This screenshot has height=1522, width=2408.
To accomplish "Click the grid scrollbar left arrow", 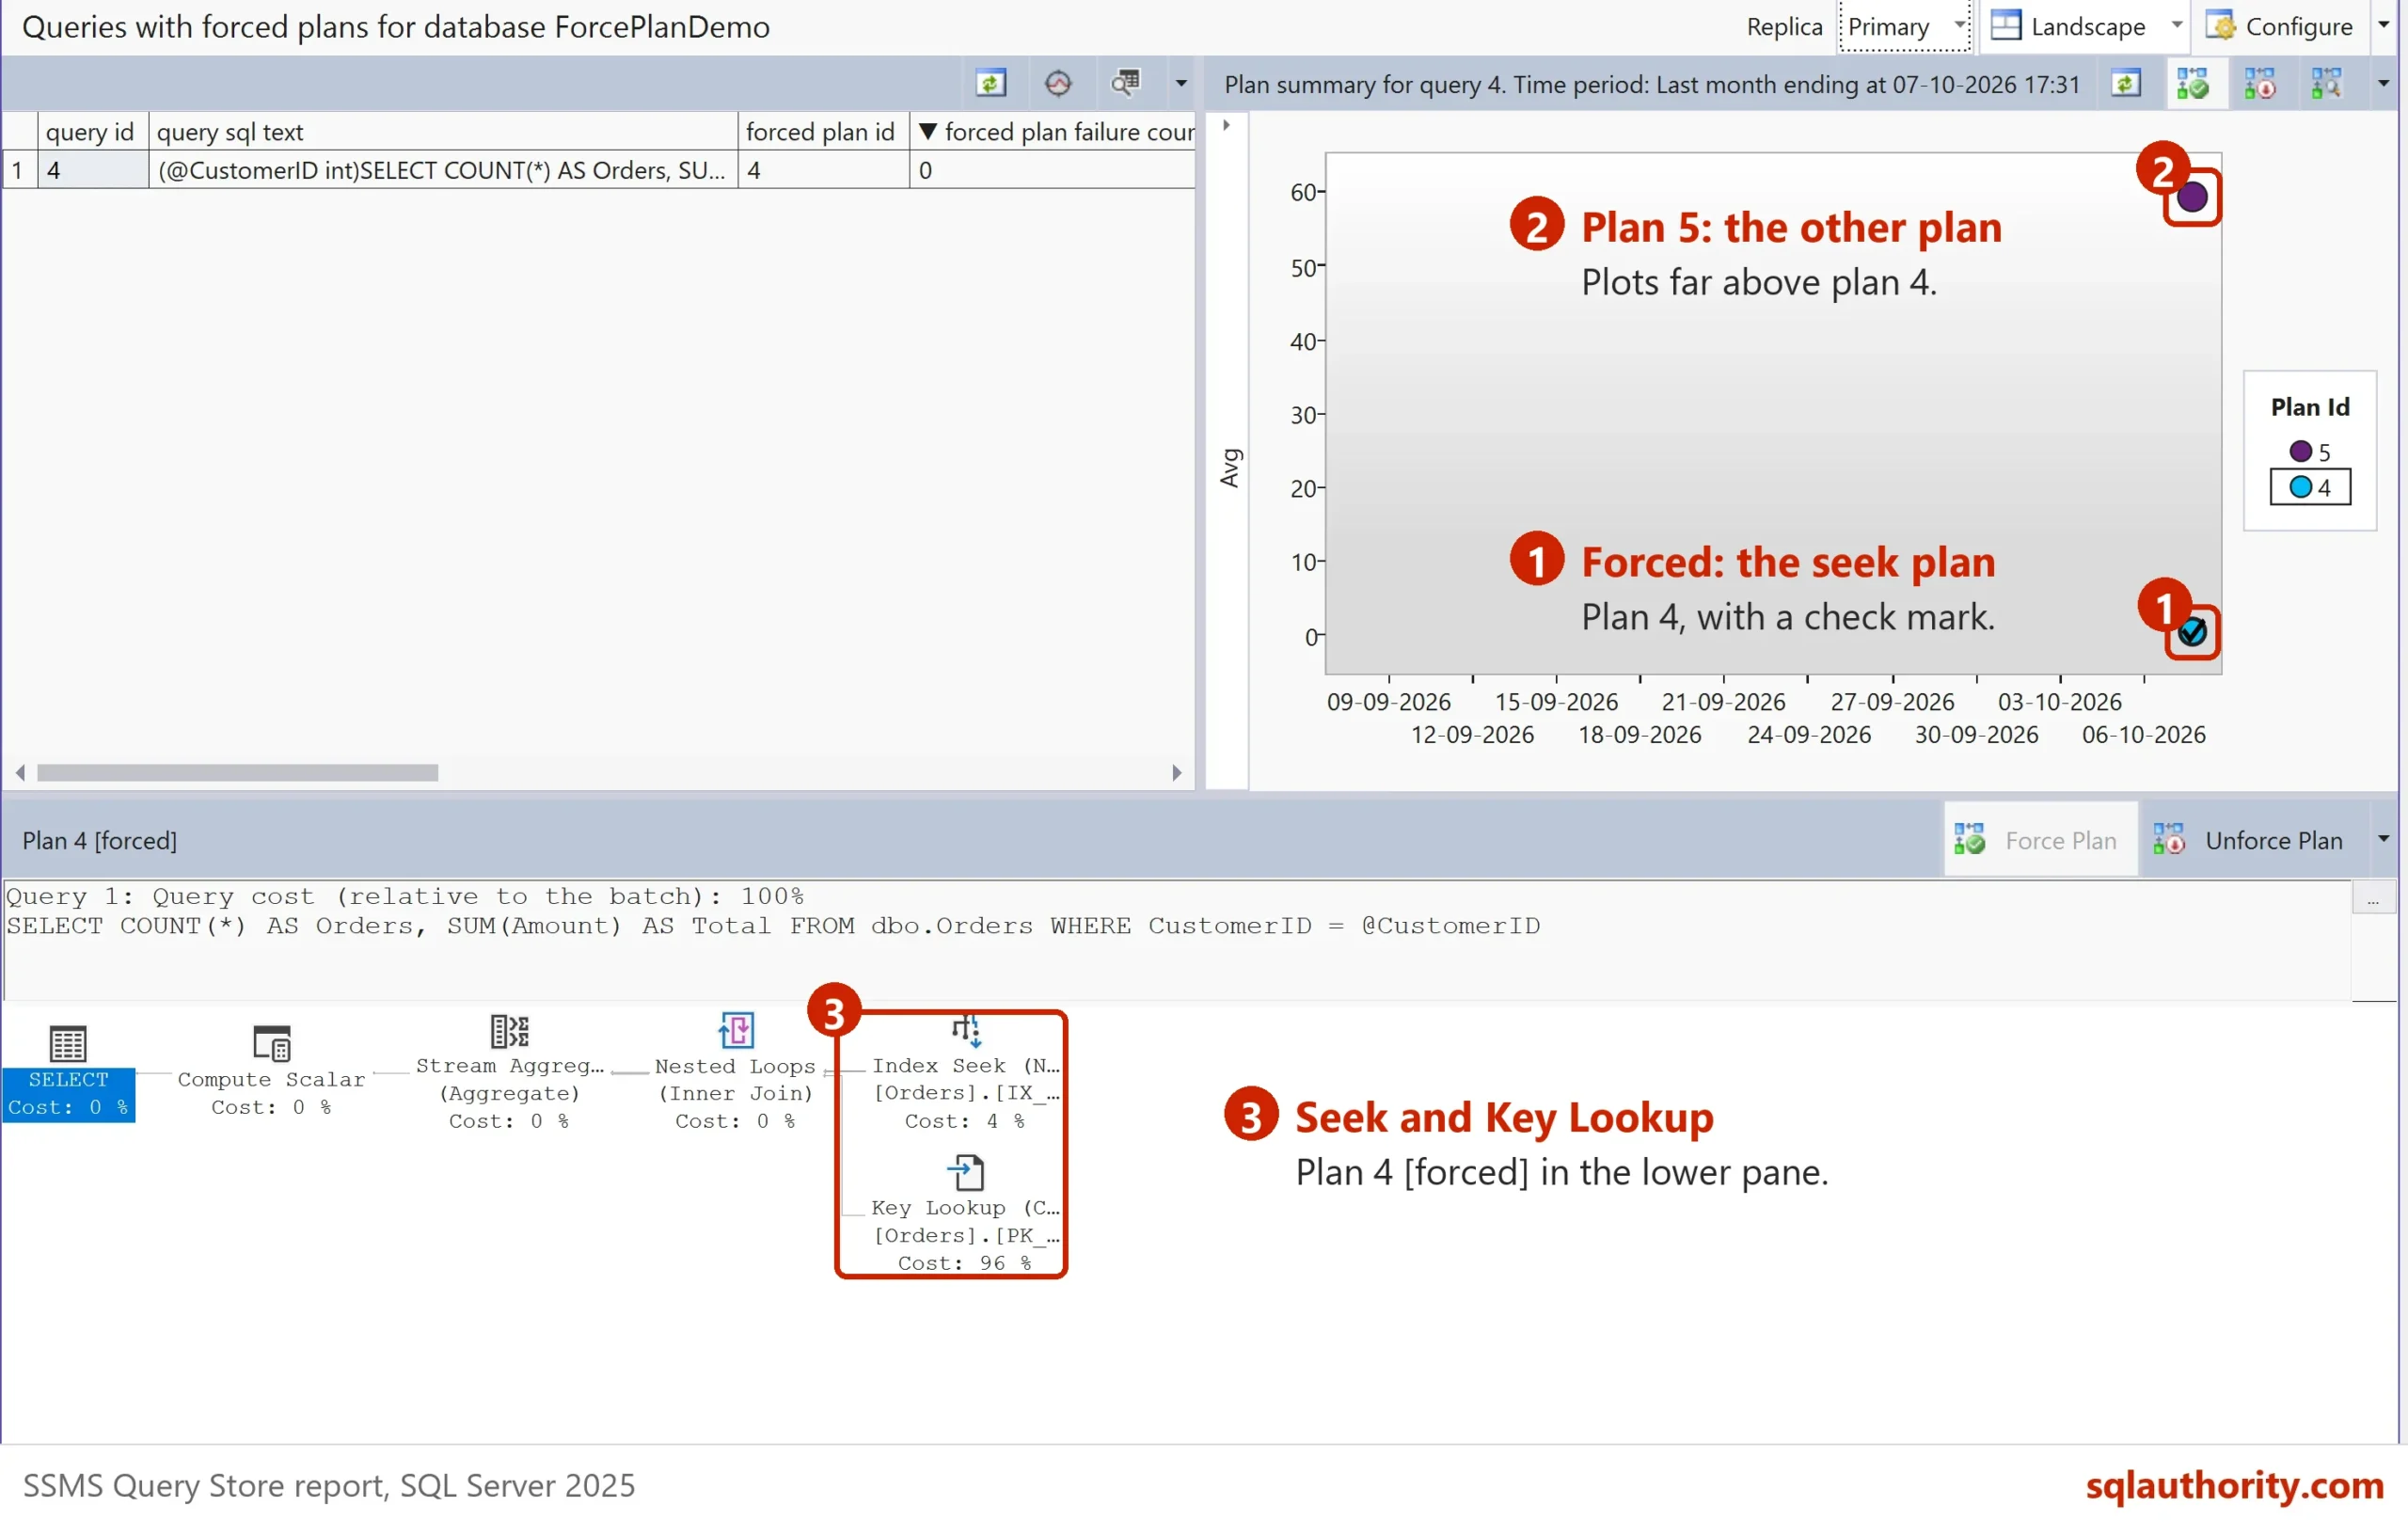I will (20, 772).
